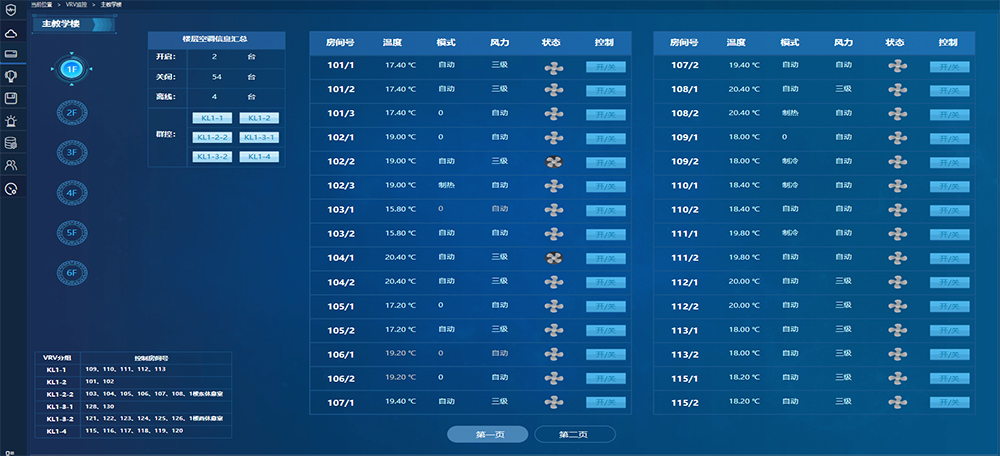Click the fan status icon for room 104/1
This screenshot has width=1000, height=456.
553,257
